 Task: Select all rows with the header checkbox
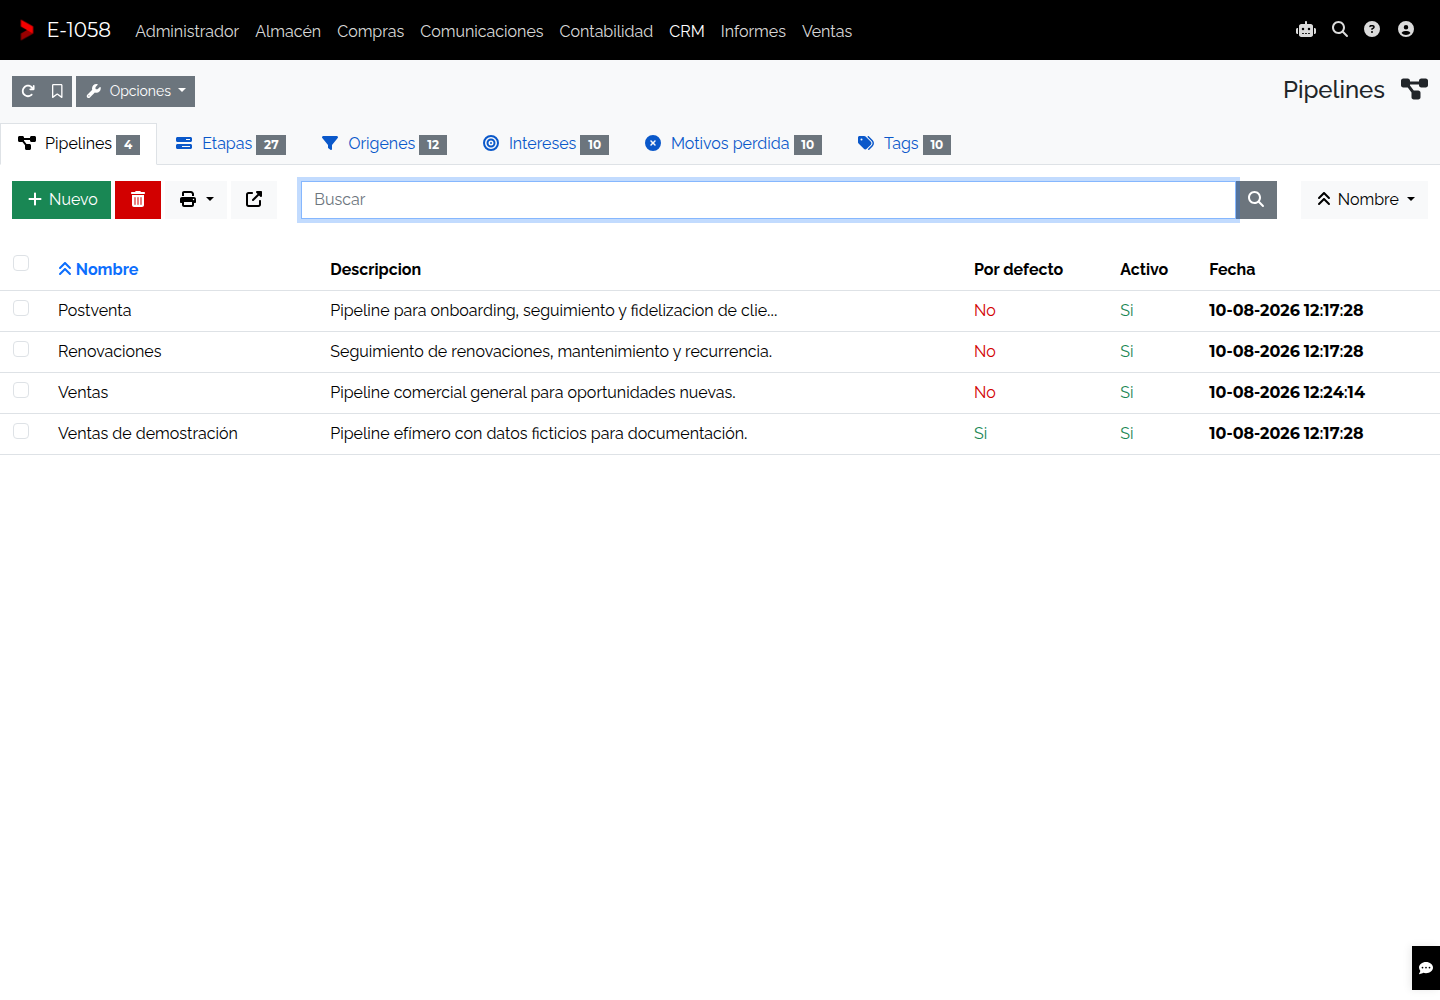coord(21,263)
